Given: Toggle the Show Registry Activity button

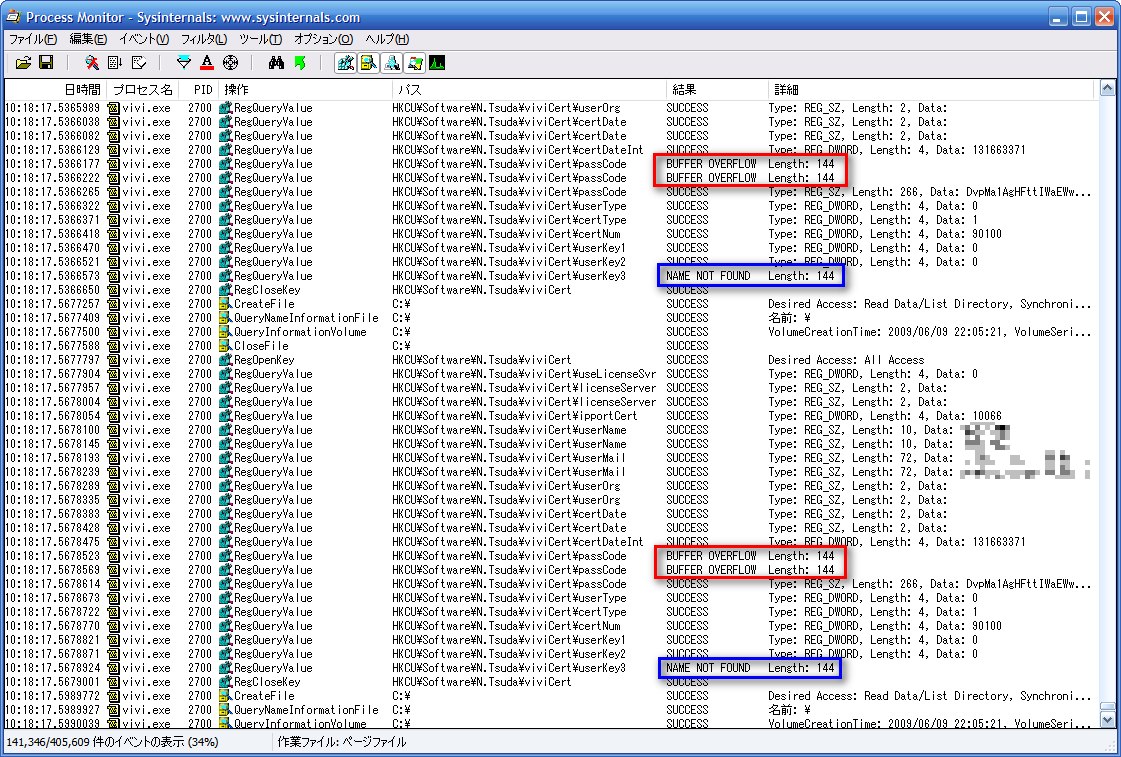Looking at the screenshot, I should [346, 63].
